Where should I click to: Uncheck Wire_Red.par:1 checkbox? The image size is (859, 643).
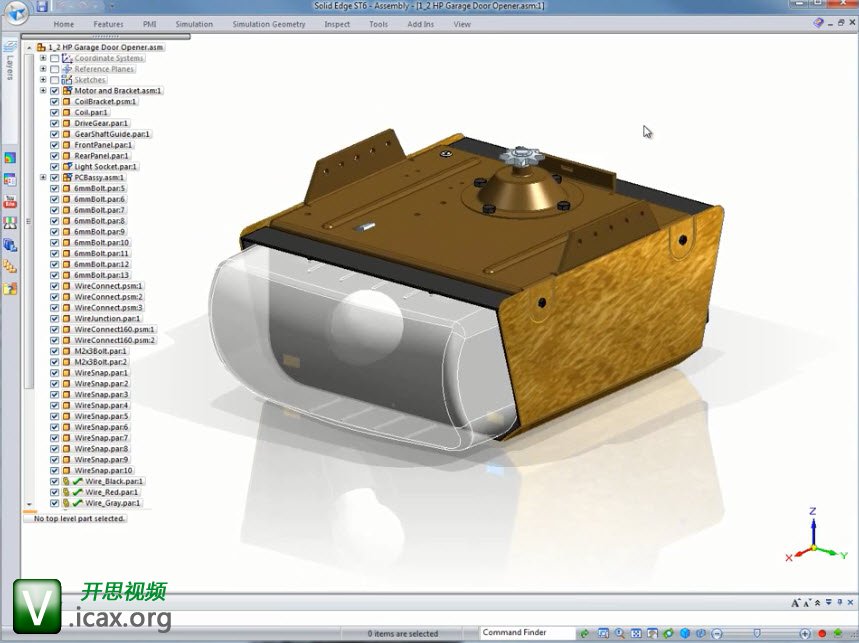[x=55, y=492]
